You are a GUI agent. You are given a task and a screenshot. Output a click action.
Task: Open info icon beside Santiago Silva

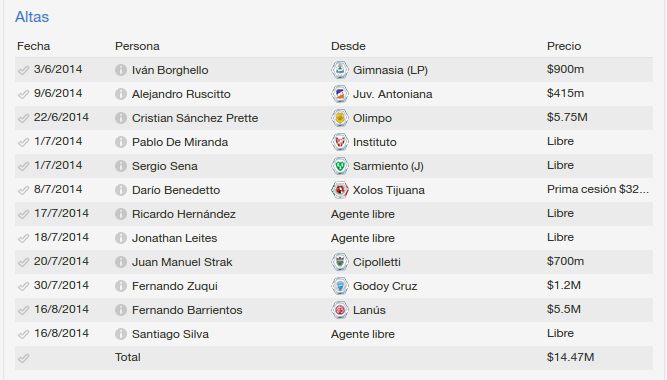click(x=121, y=334)
